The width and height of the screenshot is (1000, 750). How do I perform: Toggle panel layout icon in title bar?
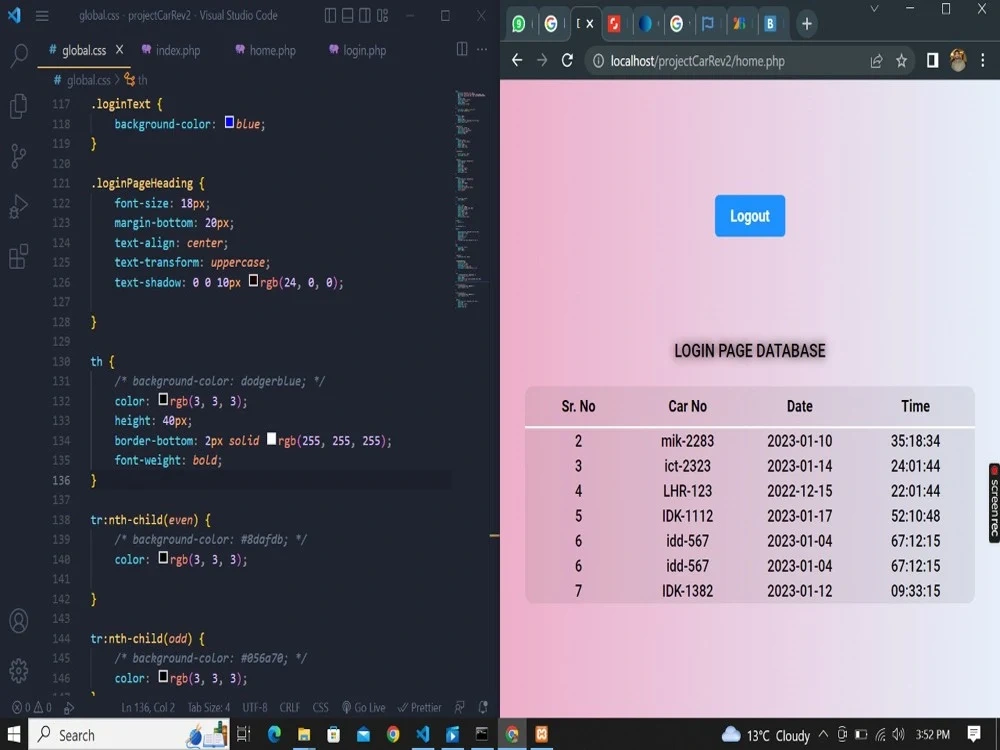348,15
